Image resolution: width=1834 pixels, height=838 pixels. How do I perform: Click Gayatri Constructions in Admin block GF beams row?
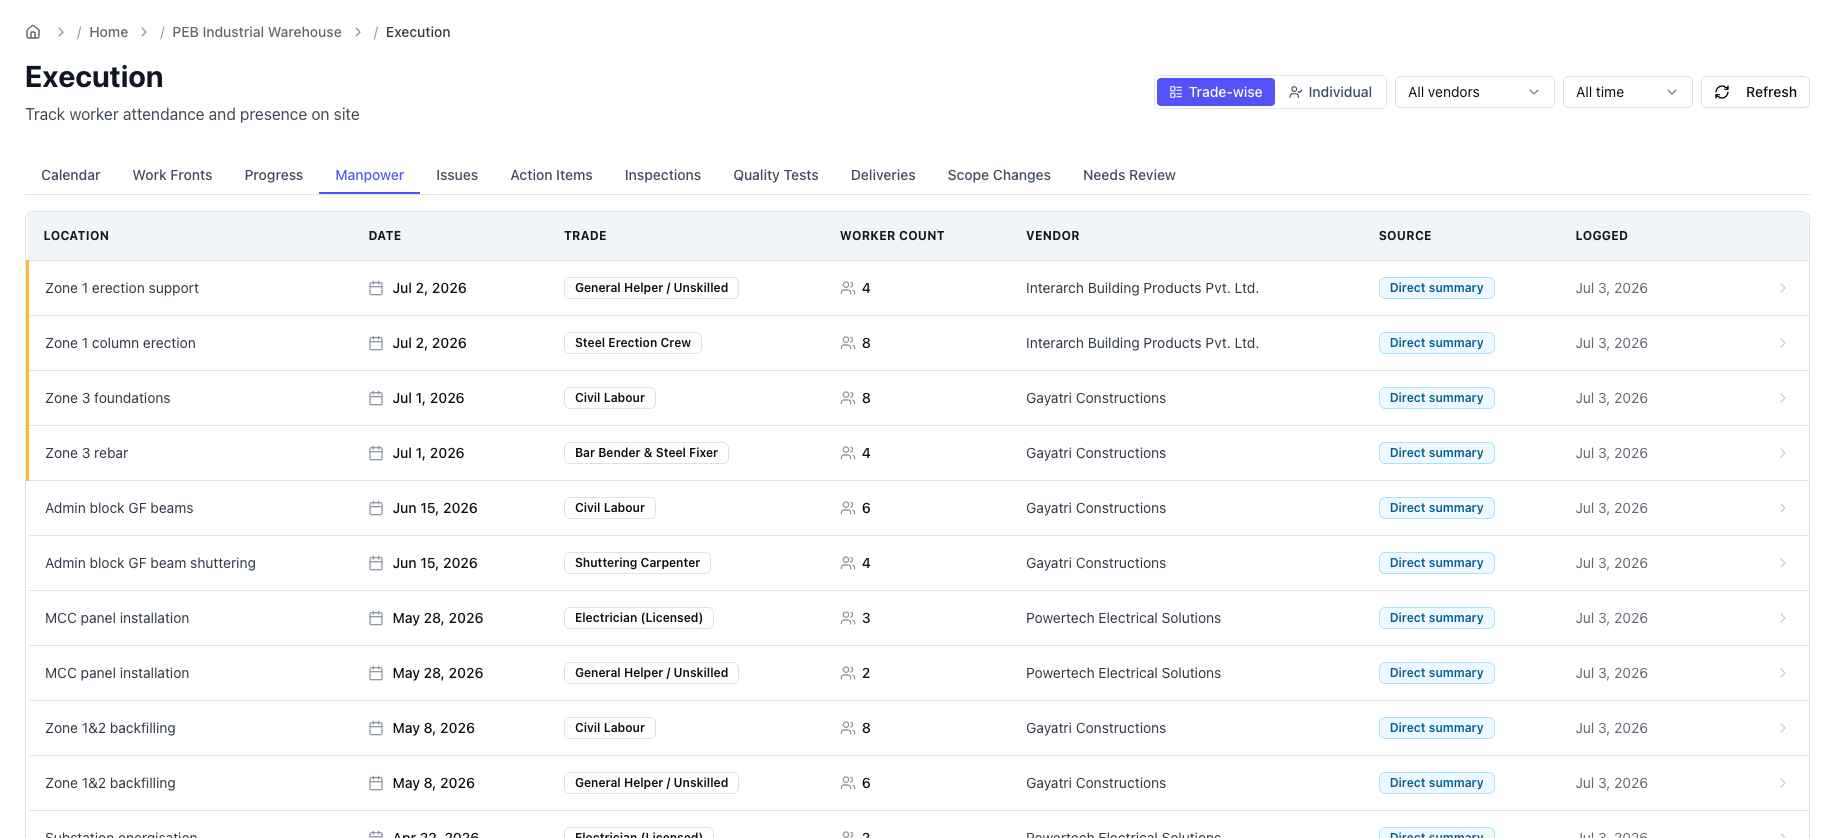[x=1096, y=508]
